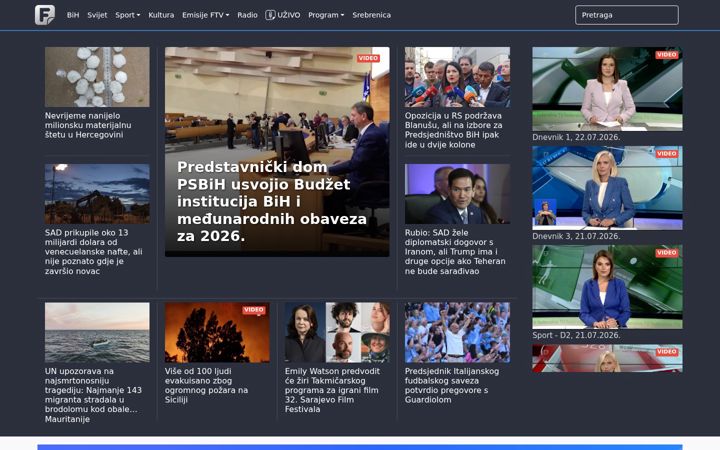Open article Opozicija u RS podržava Blanušu
This screenshot has width=720, height=450.
click(454, 130)
